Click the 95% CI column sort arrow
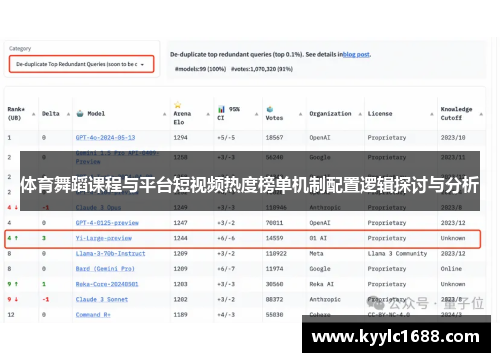The width and height of the screenshot is (500, 362). pos(256,114)
